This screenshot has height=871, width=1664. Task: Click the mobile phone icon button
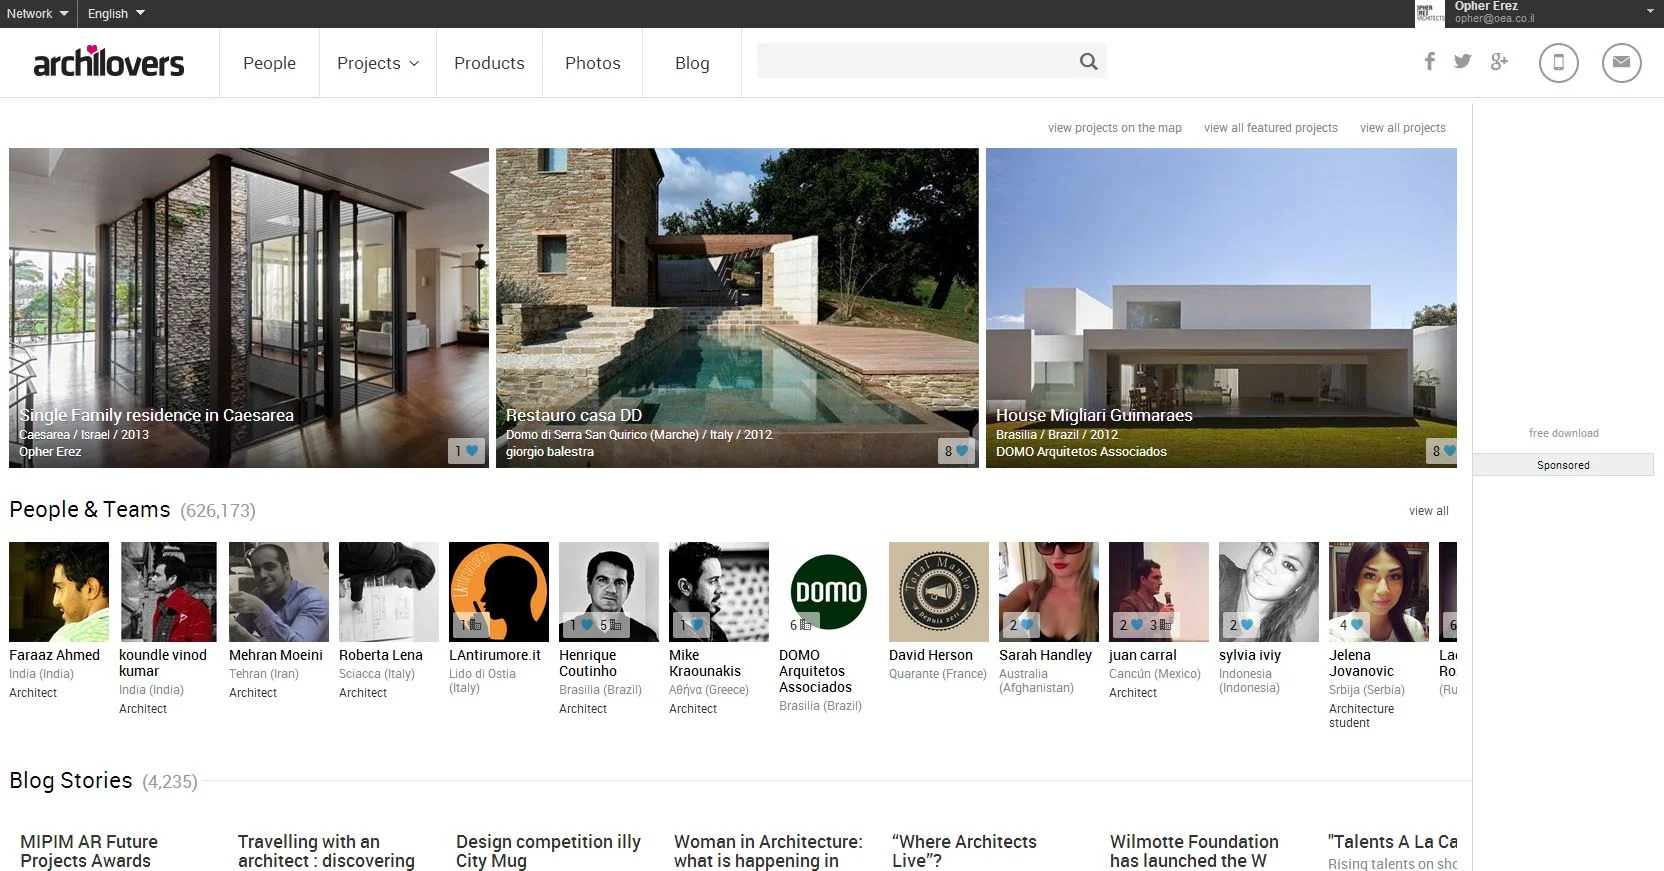point(1558,62)
